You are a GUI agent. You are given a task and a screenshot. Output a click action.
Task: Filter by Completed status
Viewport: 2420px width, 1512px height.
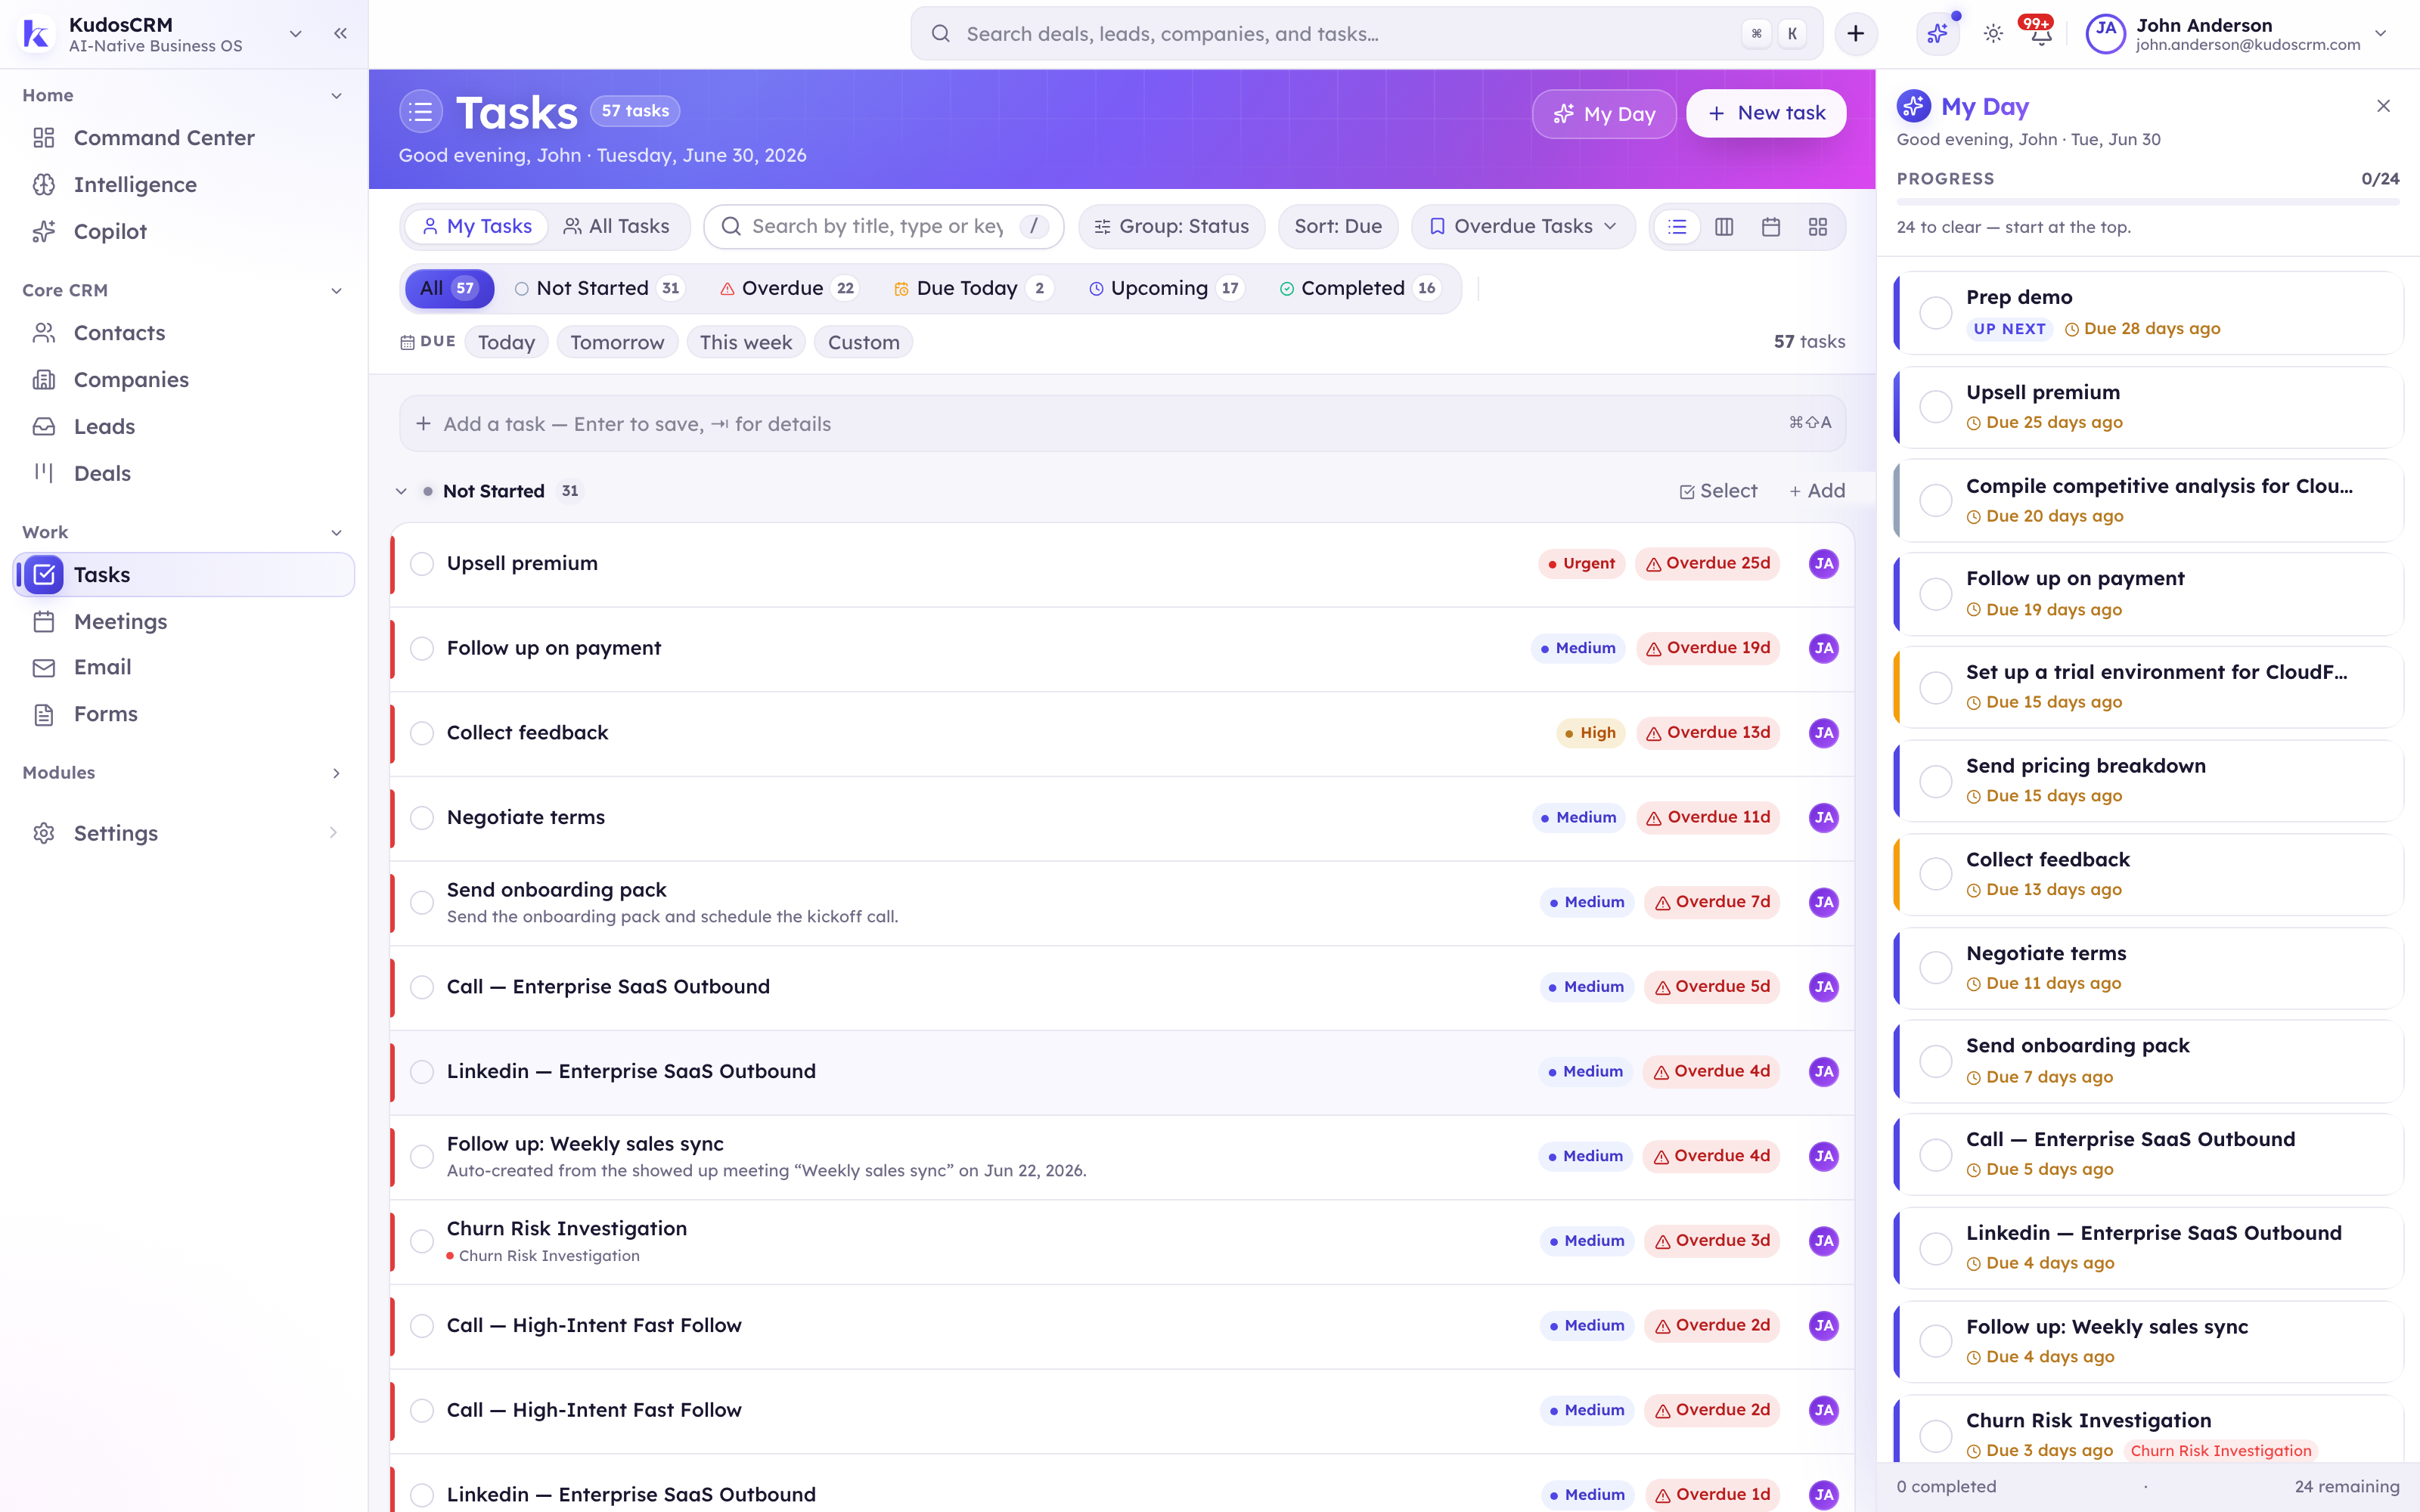click(1359, 289)
